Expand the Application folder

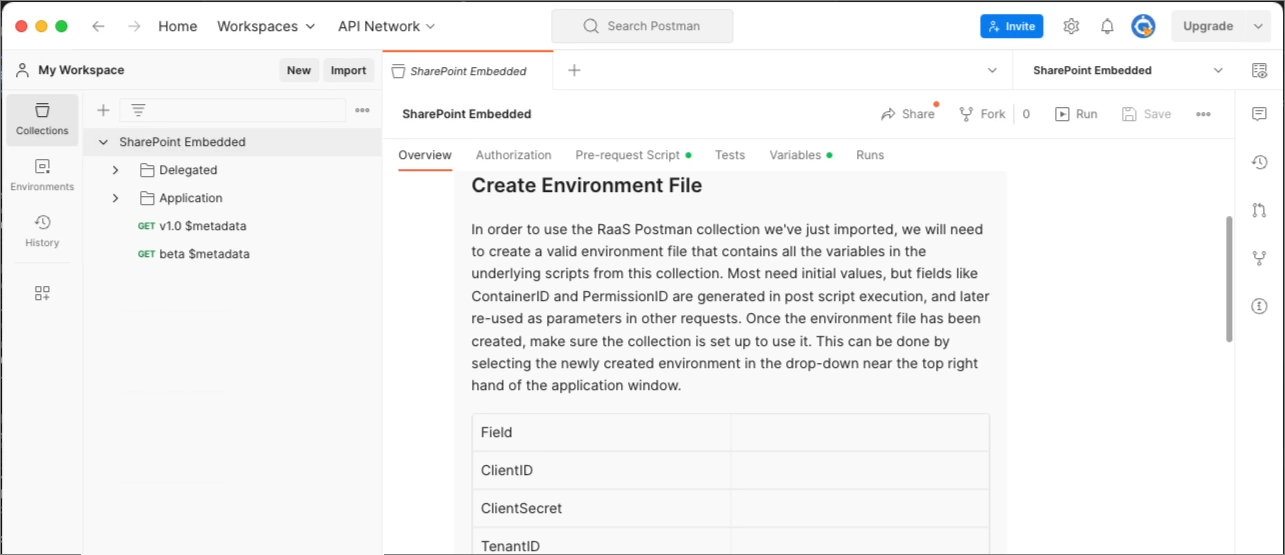click(x=116, y=198)
